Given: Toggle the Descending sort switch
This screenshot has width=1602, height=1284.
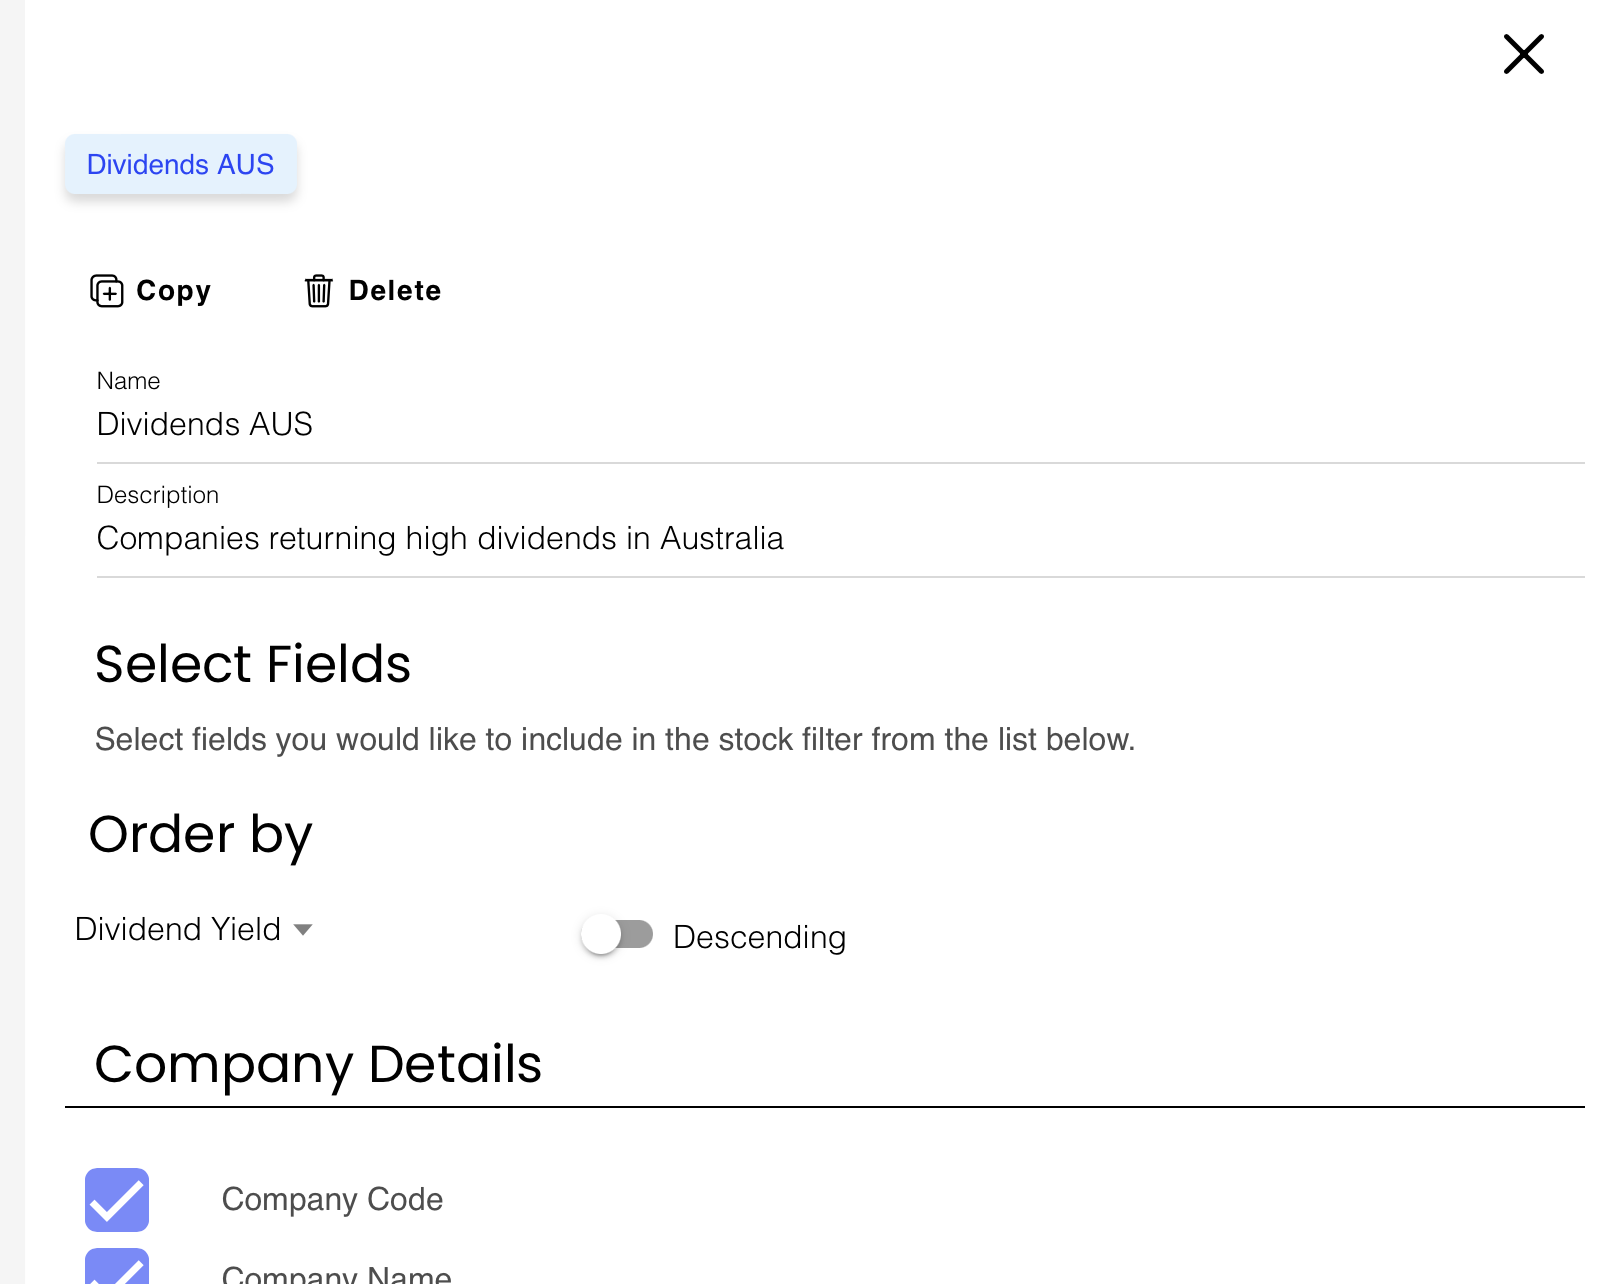Looking at the screenshot, I should pyautogui.click(x=617, y=935).
